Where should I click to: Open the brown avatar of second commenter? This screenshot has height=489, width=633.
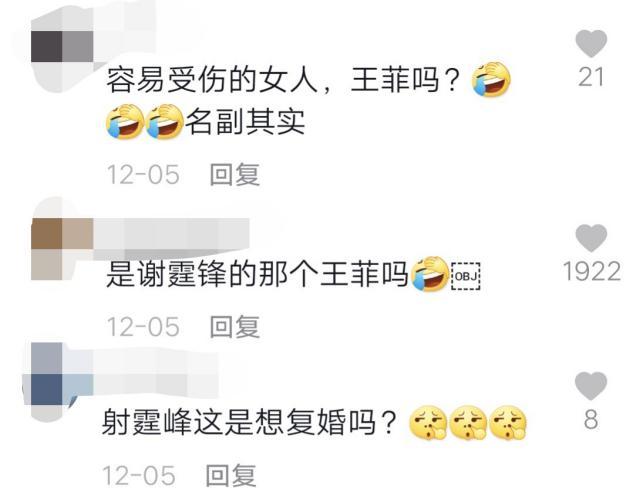tap(62, 249)
